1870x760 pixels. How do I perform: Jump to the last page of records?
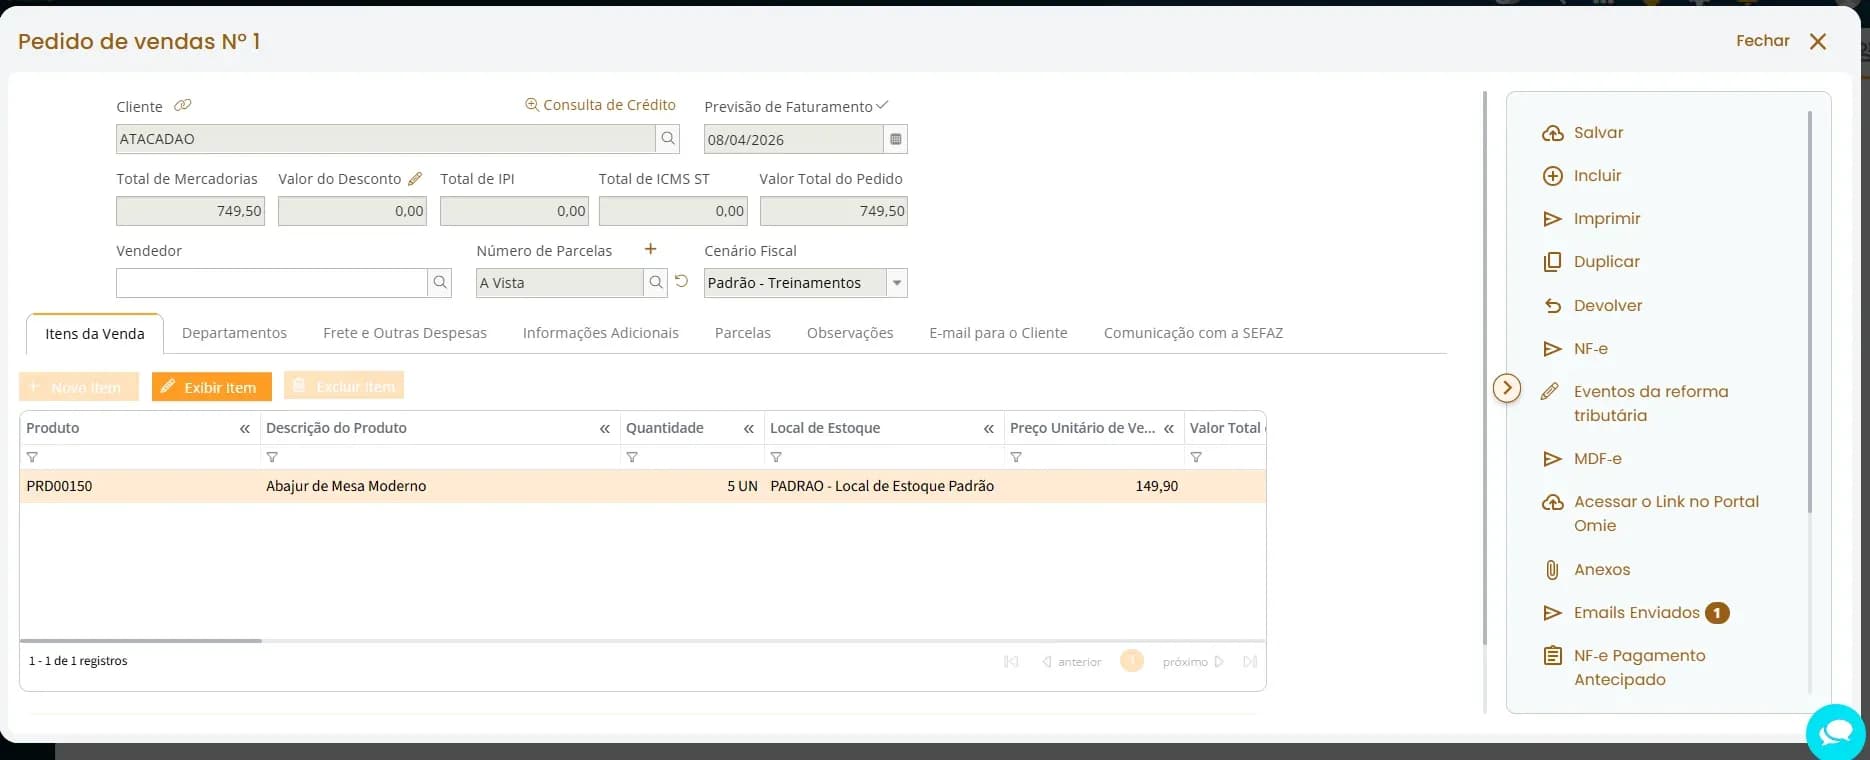click(1250, 662)
